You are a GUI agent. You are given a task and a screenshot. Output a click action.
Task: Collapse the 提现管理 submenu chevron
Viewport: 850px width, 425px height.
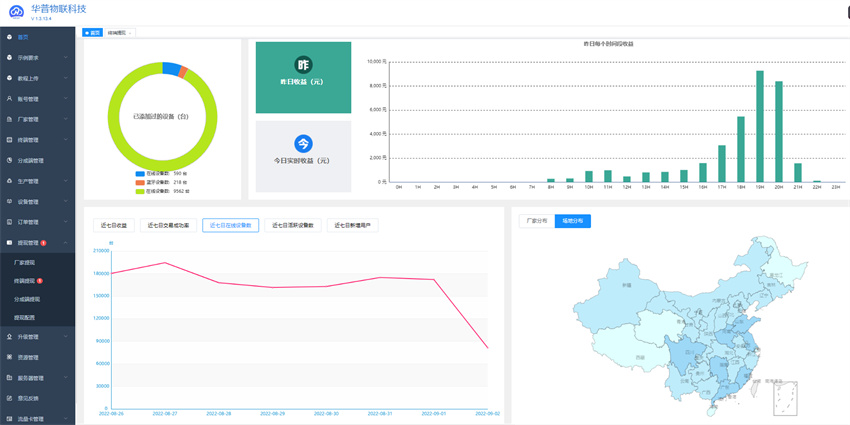click(x=66, y=243)
